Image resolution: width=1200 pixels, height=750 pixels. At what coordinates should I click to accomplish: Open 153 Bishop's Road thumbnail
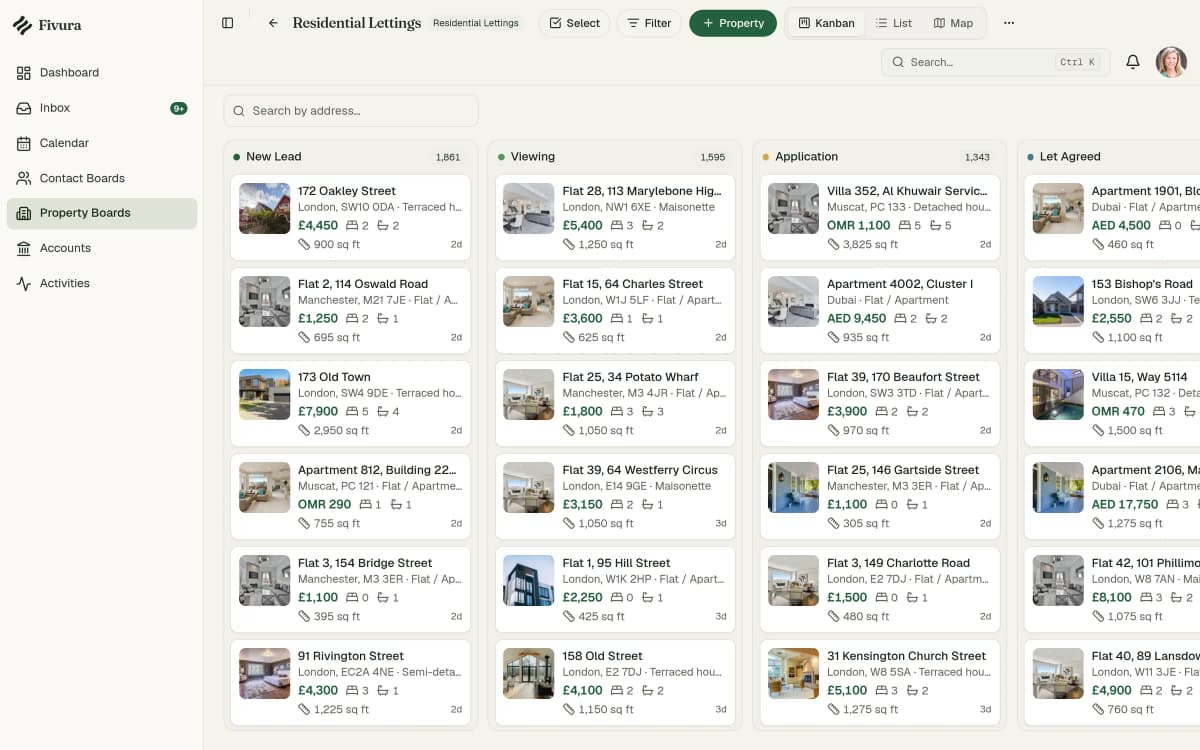click(1058, 301)
